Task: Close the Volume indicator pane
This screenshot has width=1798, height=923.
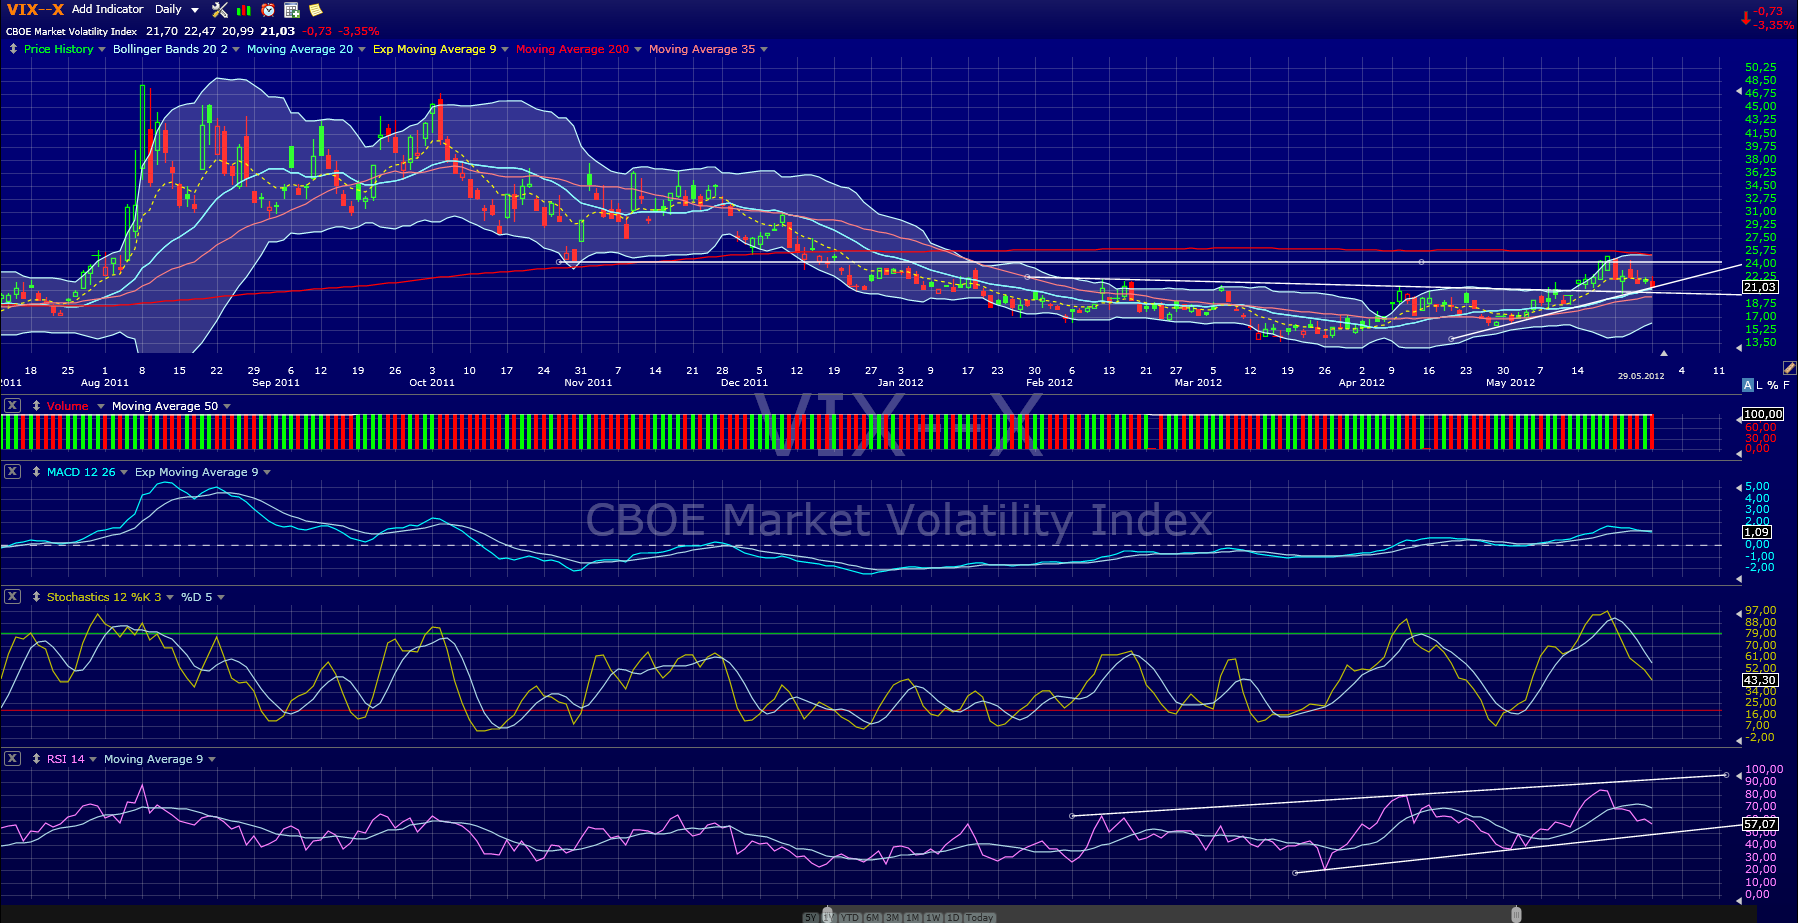Action: [x=12, y=405]
